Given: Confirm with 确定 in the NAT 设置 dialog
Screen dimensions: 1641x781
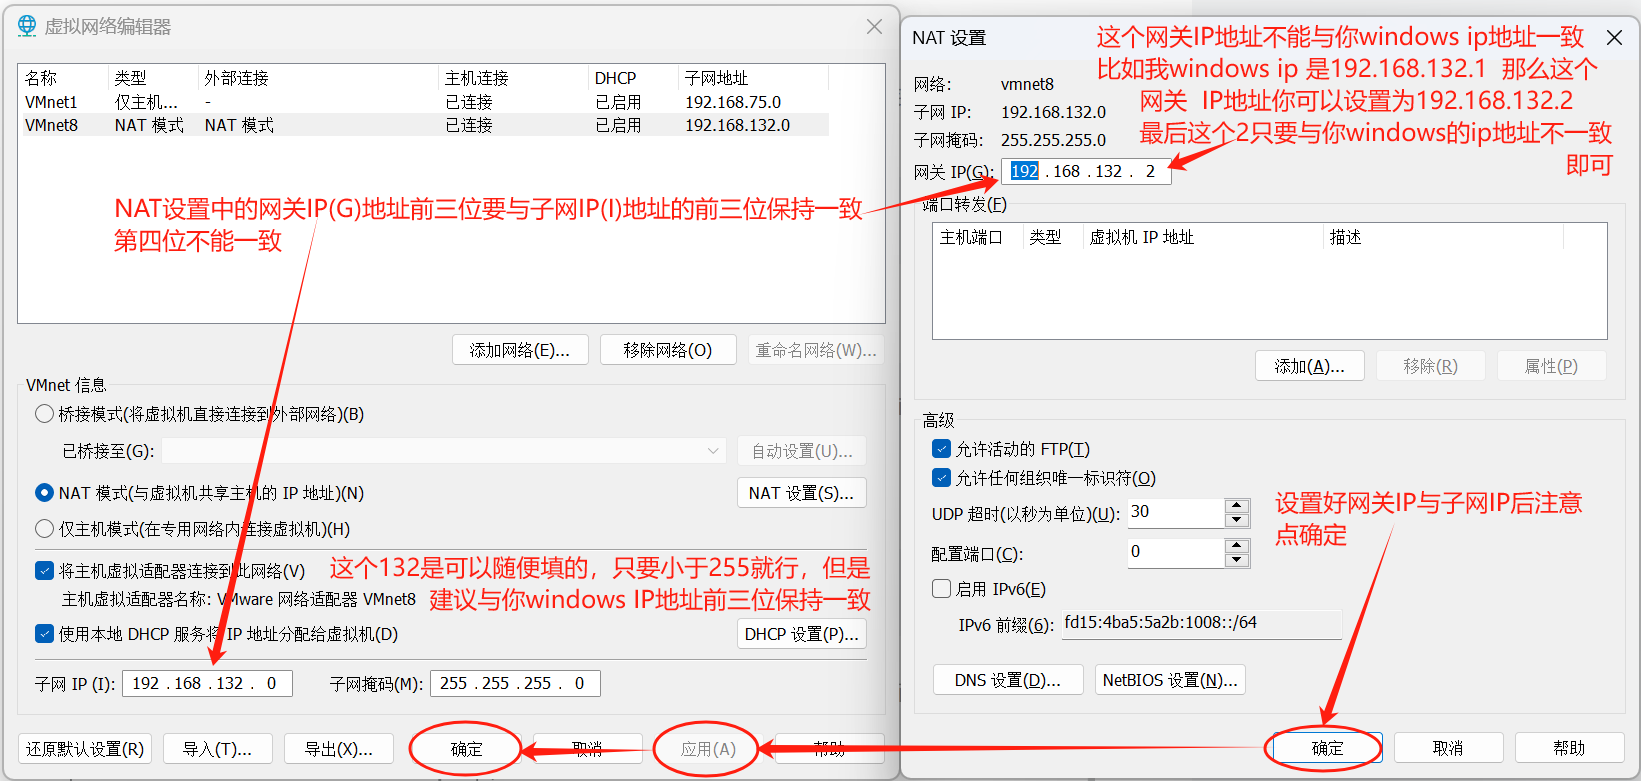Looking at the screenshot, I should tap(1328, 748).
